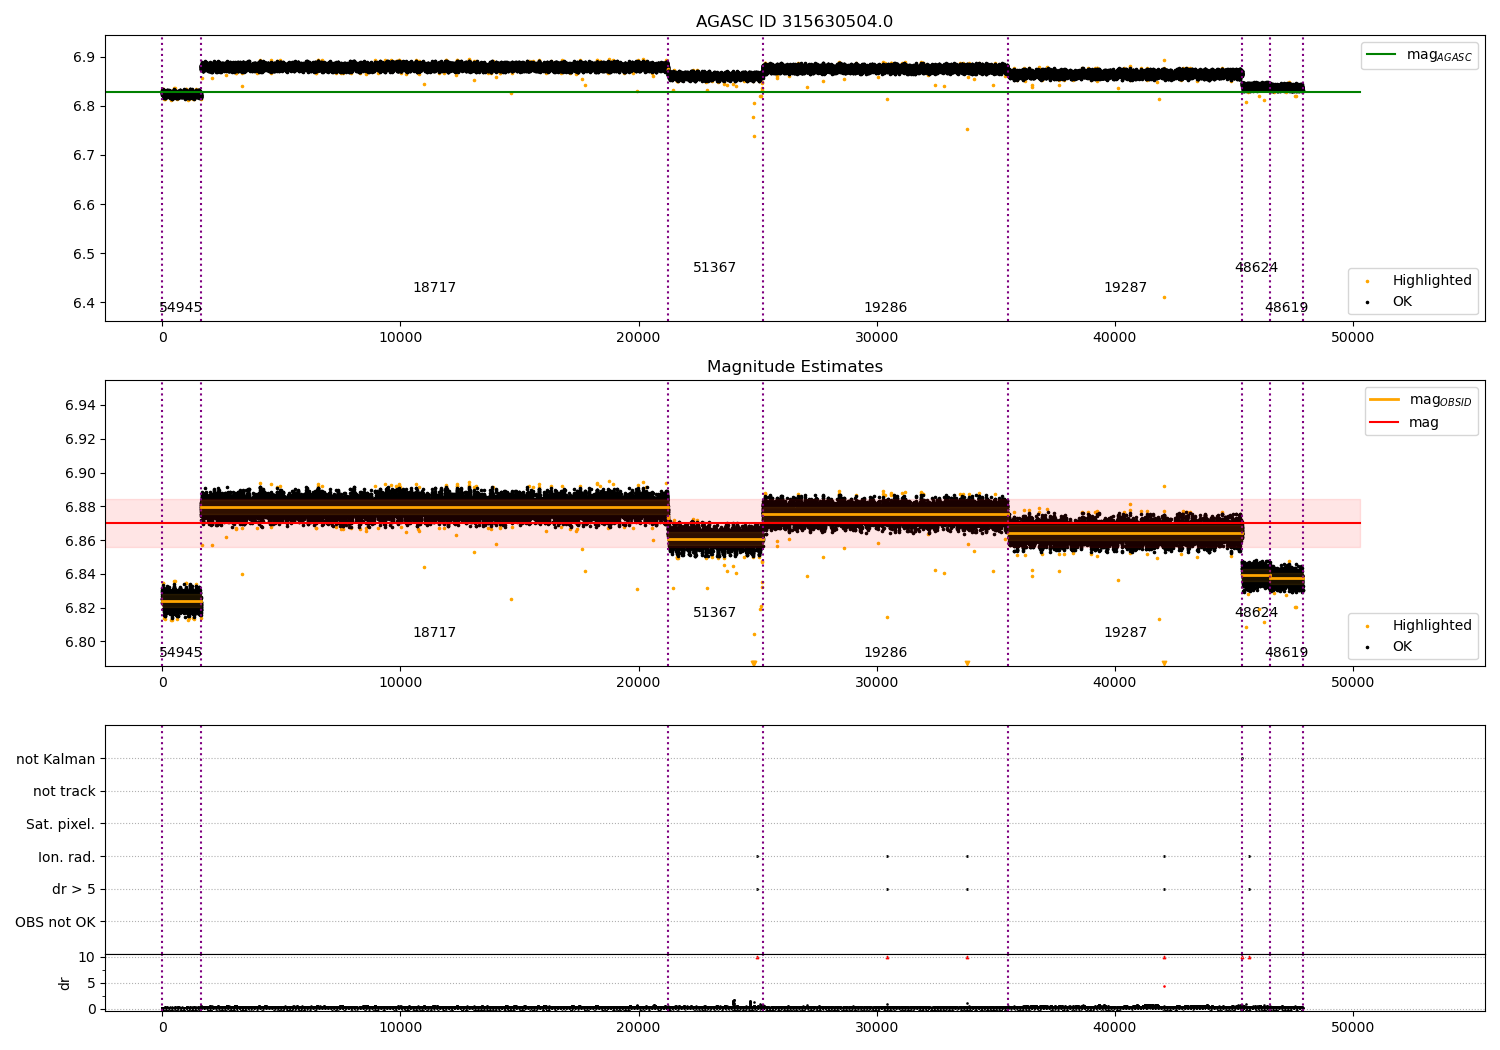The width and height of the screenshot is (1500, 1050).
Task: Select the Highlighted legend entry in top plot
Action: pos(1411,281)
